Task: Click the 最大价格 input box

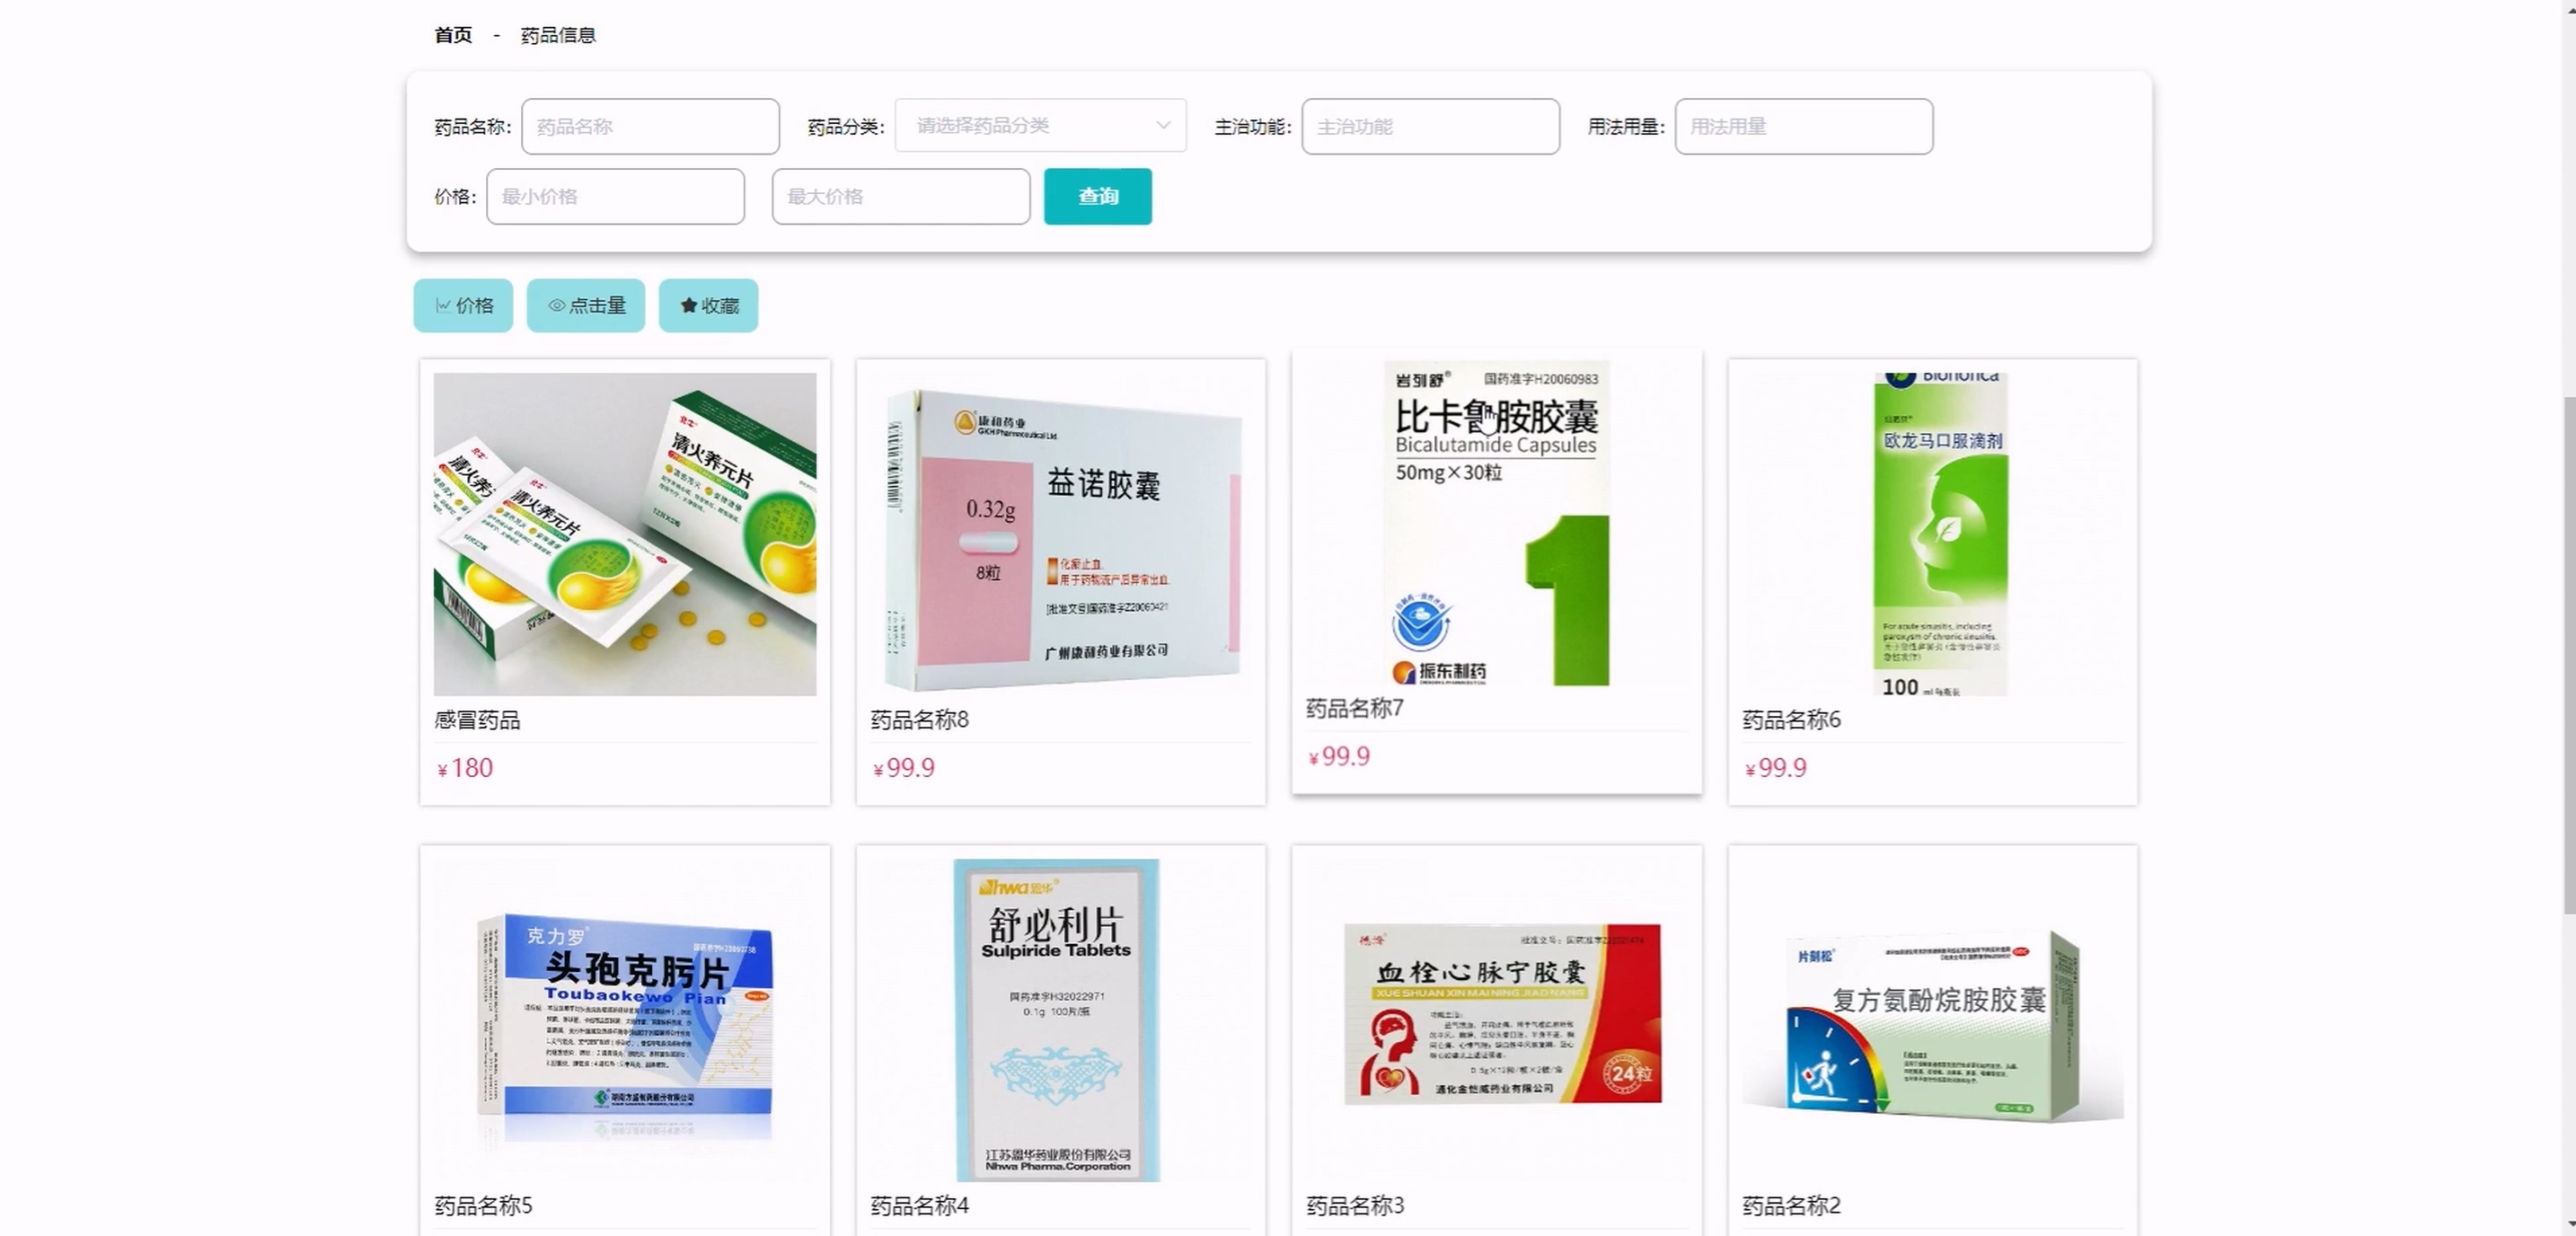Action: (900, 196)
